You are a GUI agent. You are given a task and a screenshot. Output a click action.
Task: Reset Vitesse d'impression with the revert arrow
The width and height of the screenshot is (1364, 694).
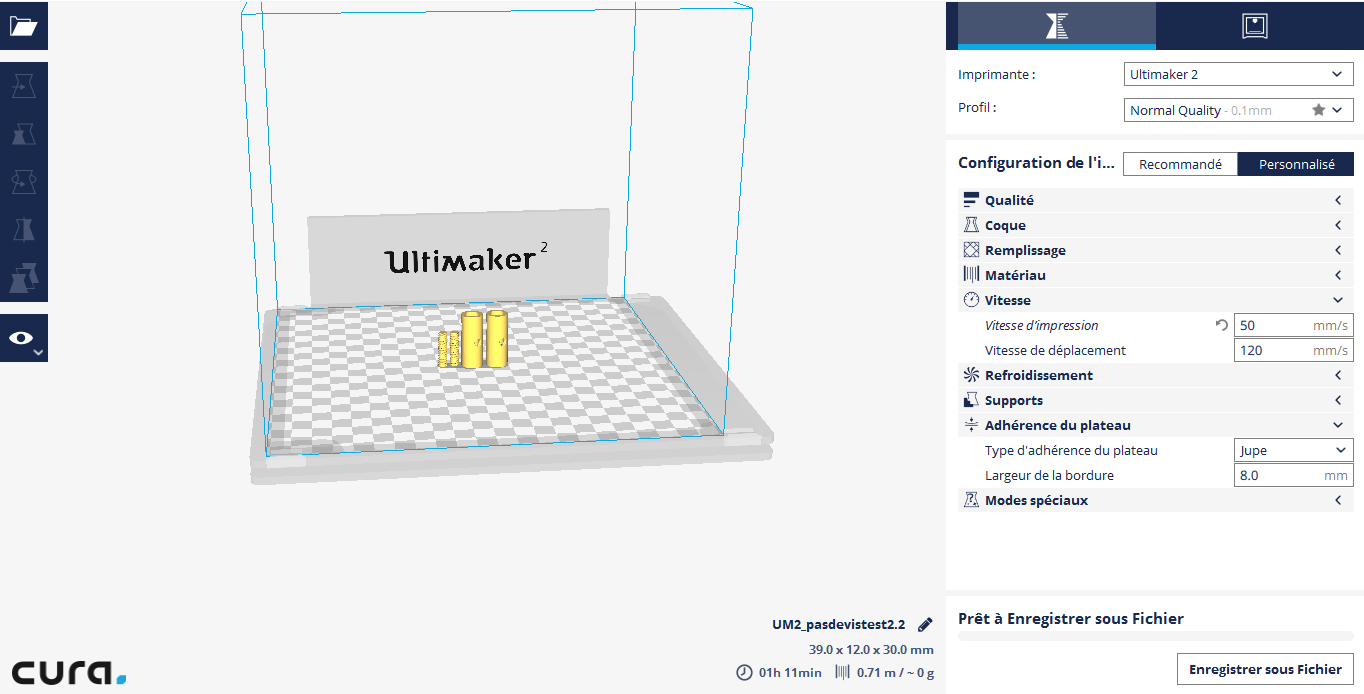pos(1221,325)
